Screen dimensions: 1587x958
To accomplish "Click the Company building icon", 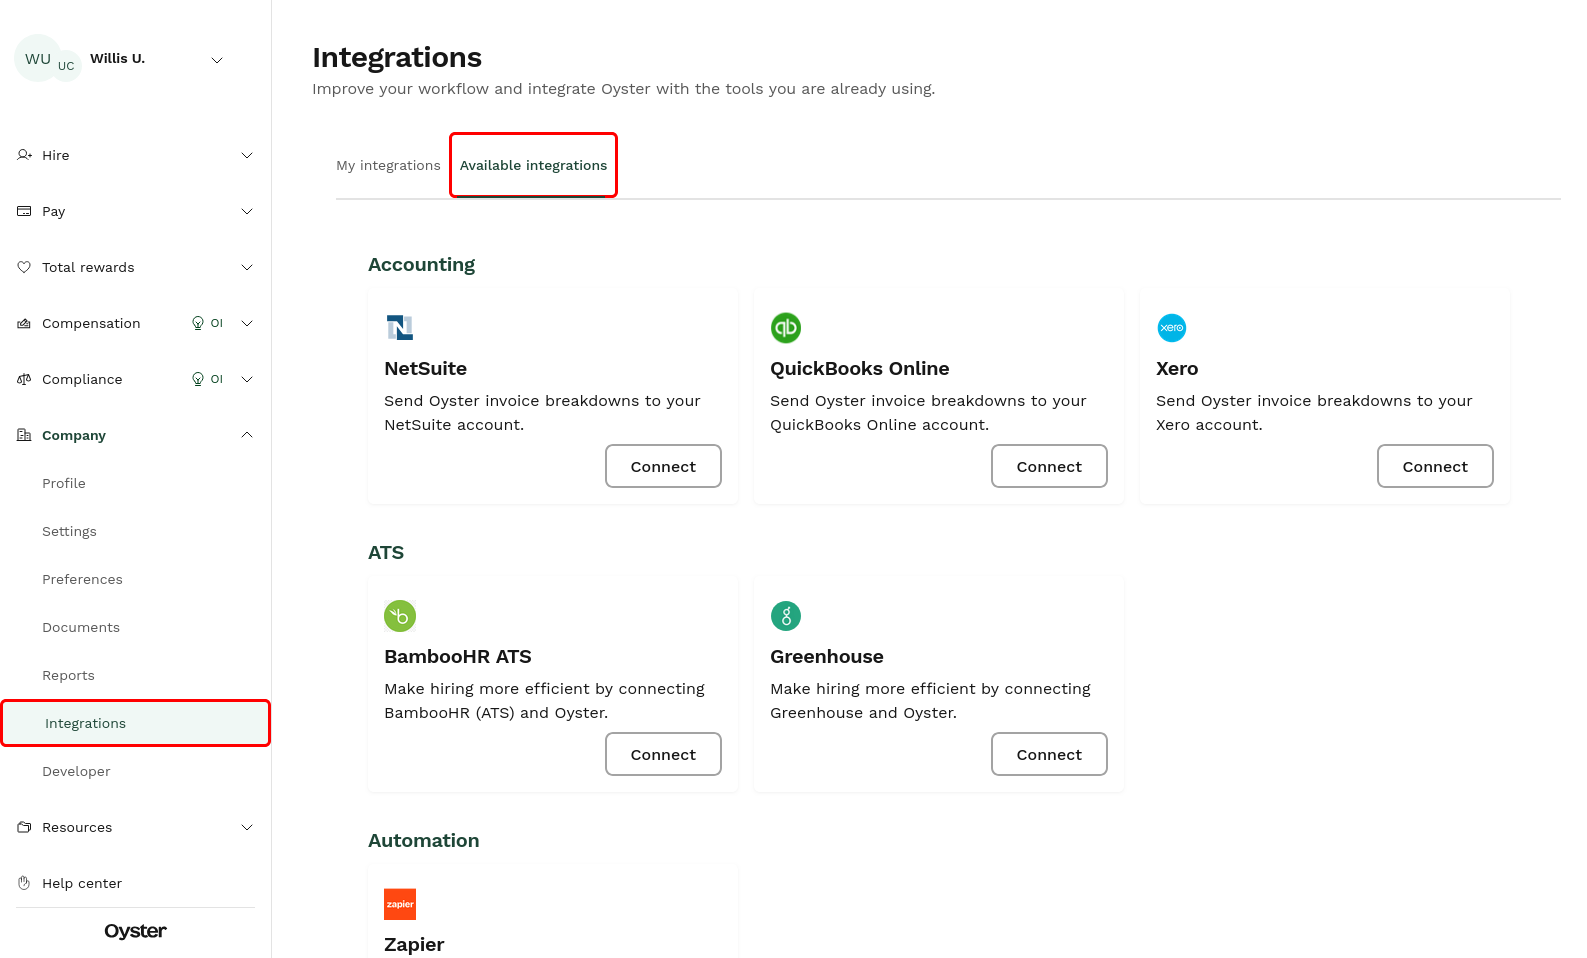I will click(24, 435).
